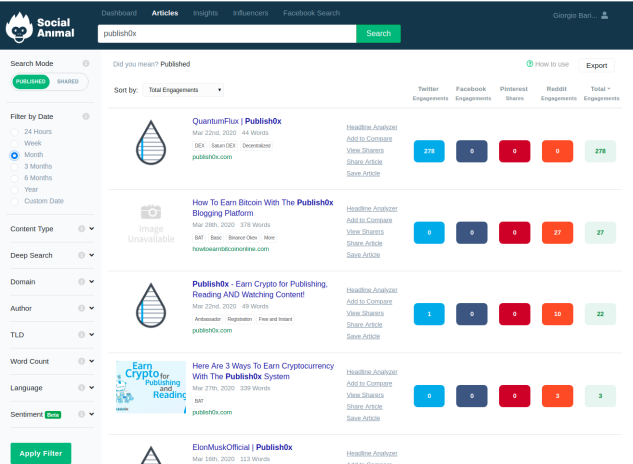The image size is (633, 464).
Task: Expand the Domain filter section
Action: pyautogui.click(x=92, y=281)
